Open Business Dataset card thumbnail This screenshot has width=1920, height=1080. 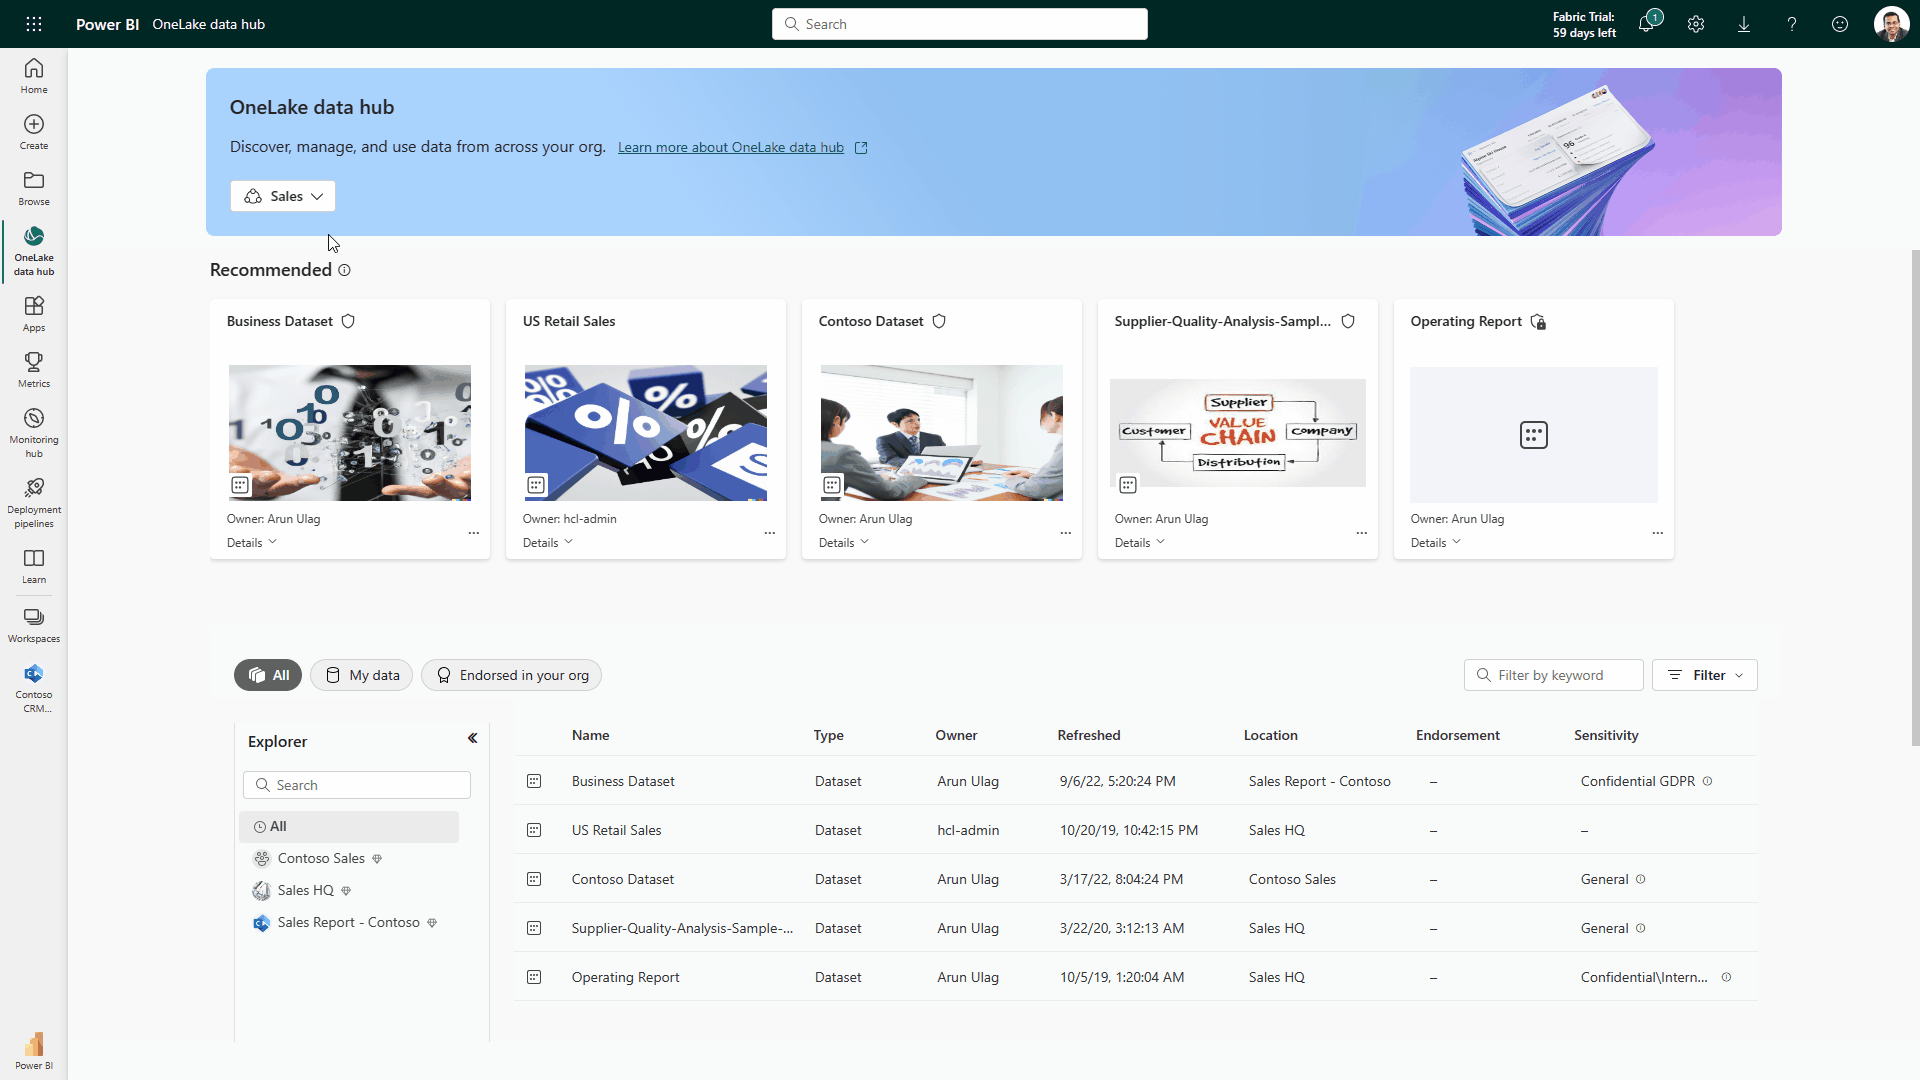(x=350, y=433)
